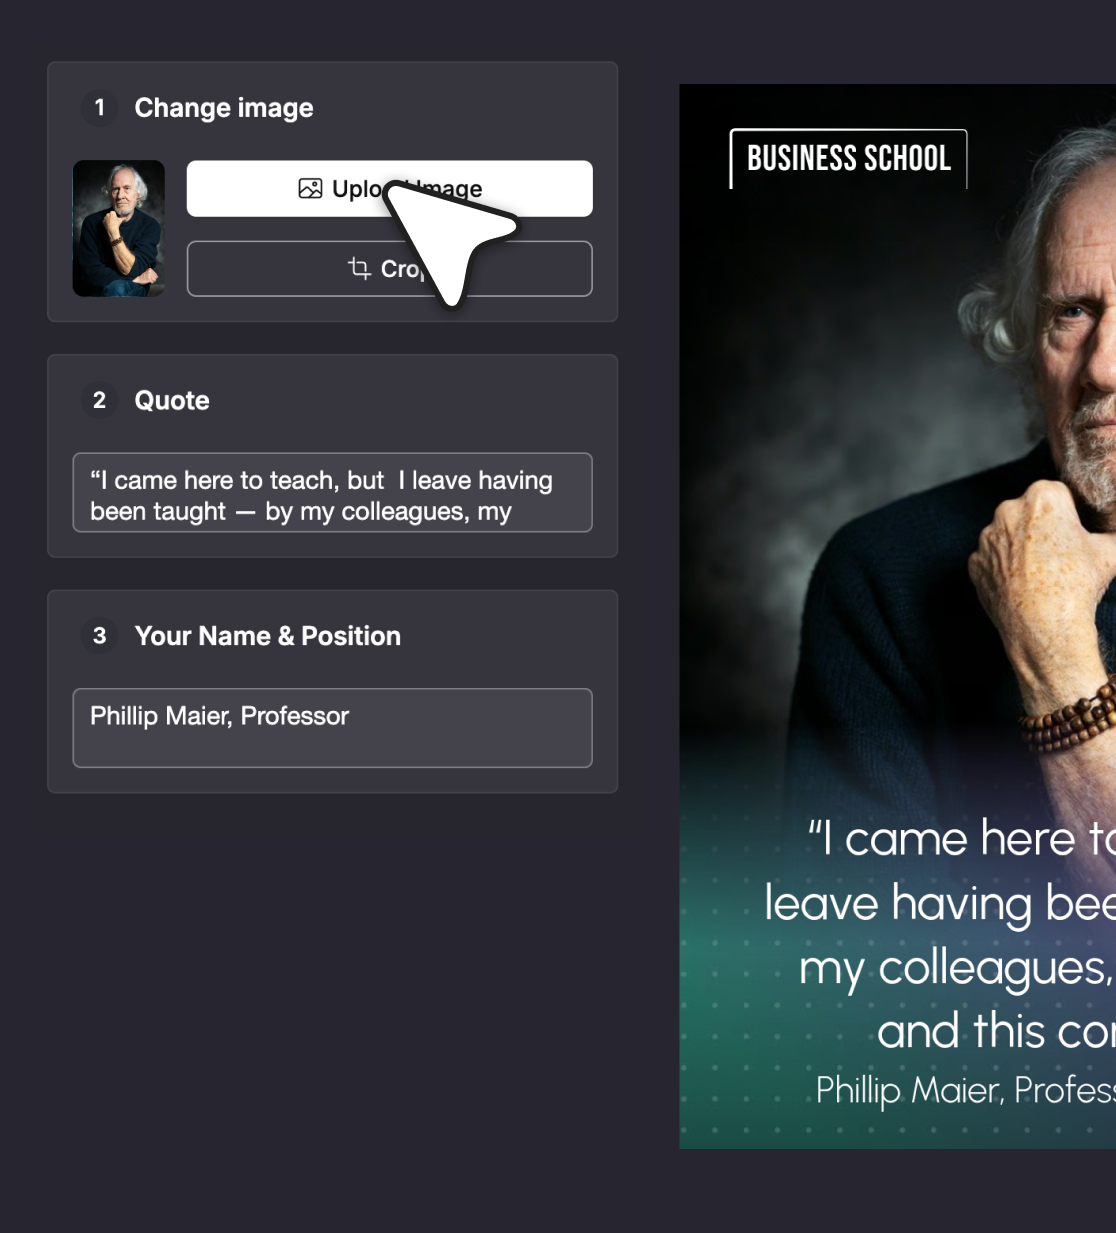1116x1233 pixels.
Task: Click the Crop button
Action: tap(390, 268)
